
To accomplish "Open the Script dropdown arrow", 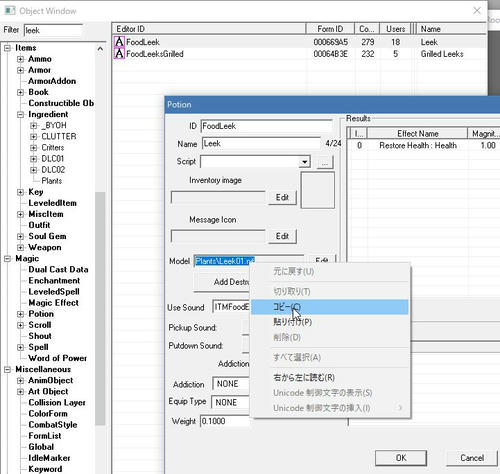I will [304, 162].
